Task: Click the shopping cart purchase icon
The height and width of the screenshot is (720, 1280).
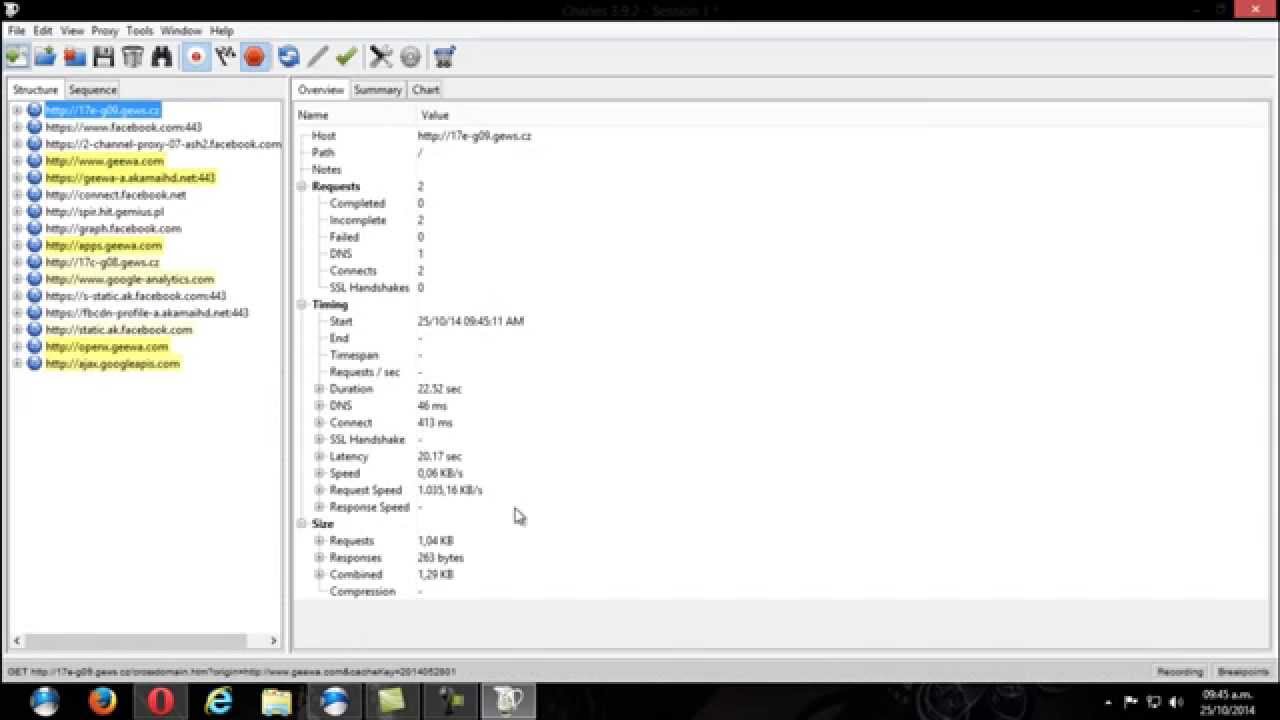Action: [x=445, y=57]
